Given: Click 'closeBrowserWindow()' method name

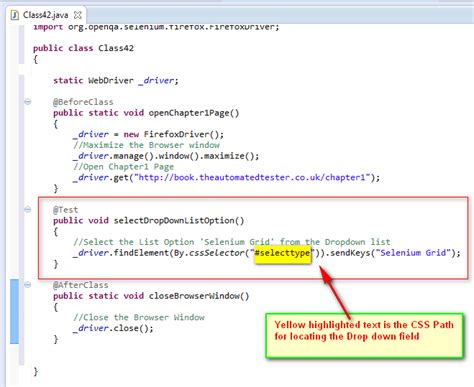Looking at the screenshot, I should (199, 296).
